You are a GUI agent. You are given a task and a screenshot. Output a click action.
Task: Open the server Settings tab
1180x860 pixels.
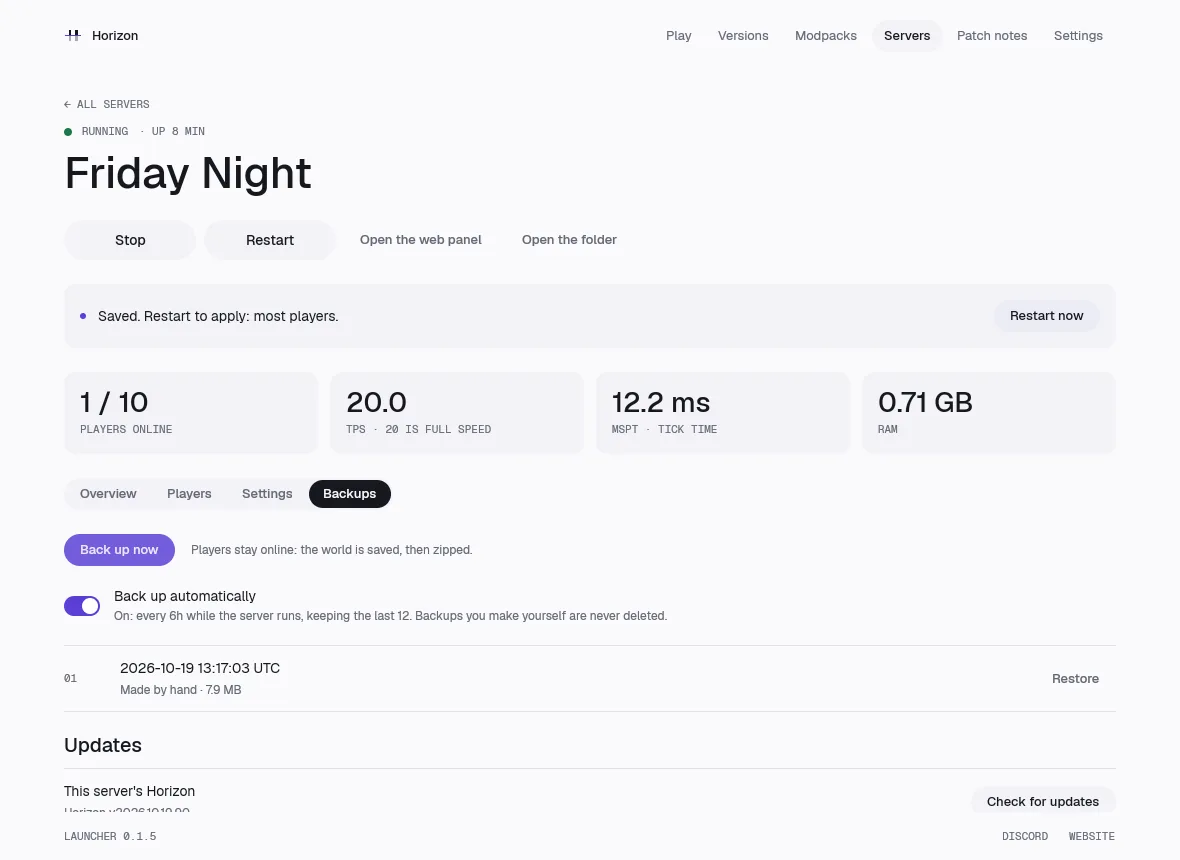pos(267,494)
